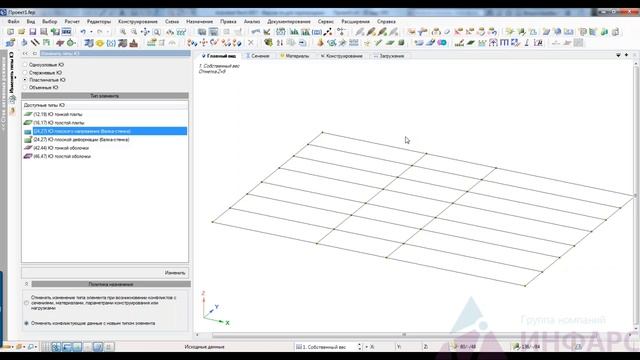The height and width of the screenshot is (360, 640).
Task: Click the double-arrow back icon in panel header
Action: click(x=25, y=53)
